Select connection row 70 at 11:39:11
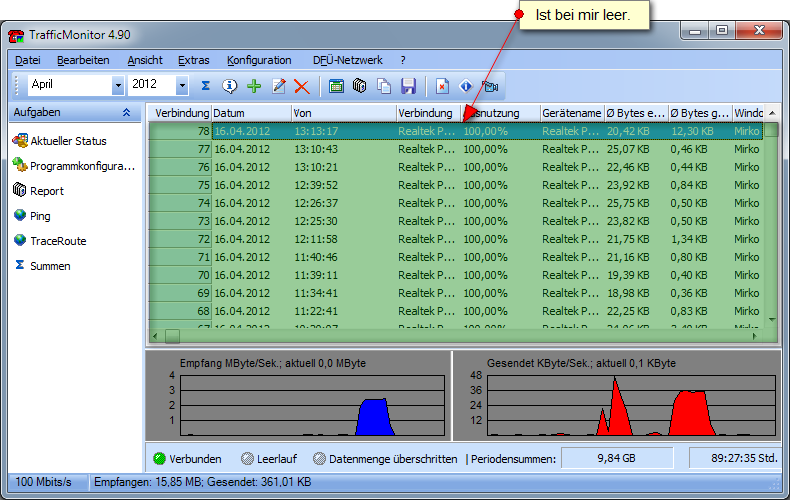The image size is (790, 500). [x=456, y=275]
